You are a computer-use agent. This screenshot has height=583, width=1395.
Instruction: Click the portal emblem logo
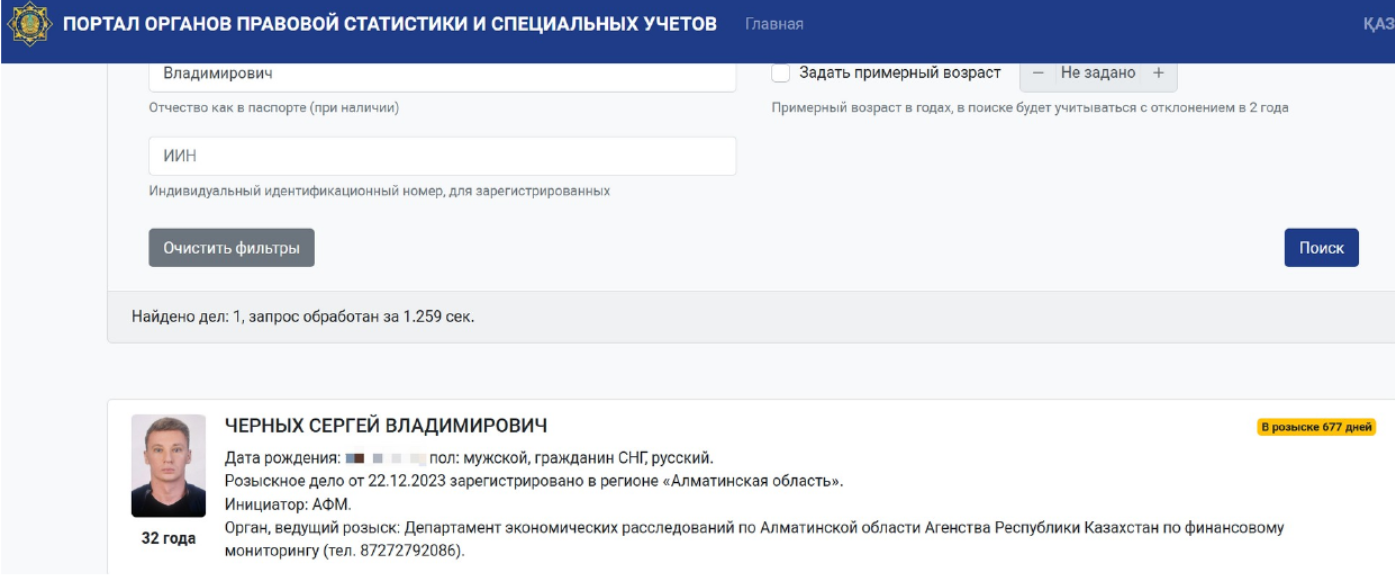point(27,24)
